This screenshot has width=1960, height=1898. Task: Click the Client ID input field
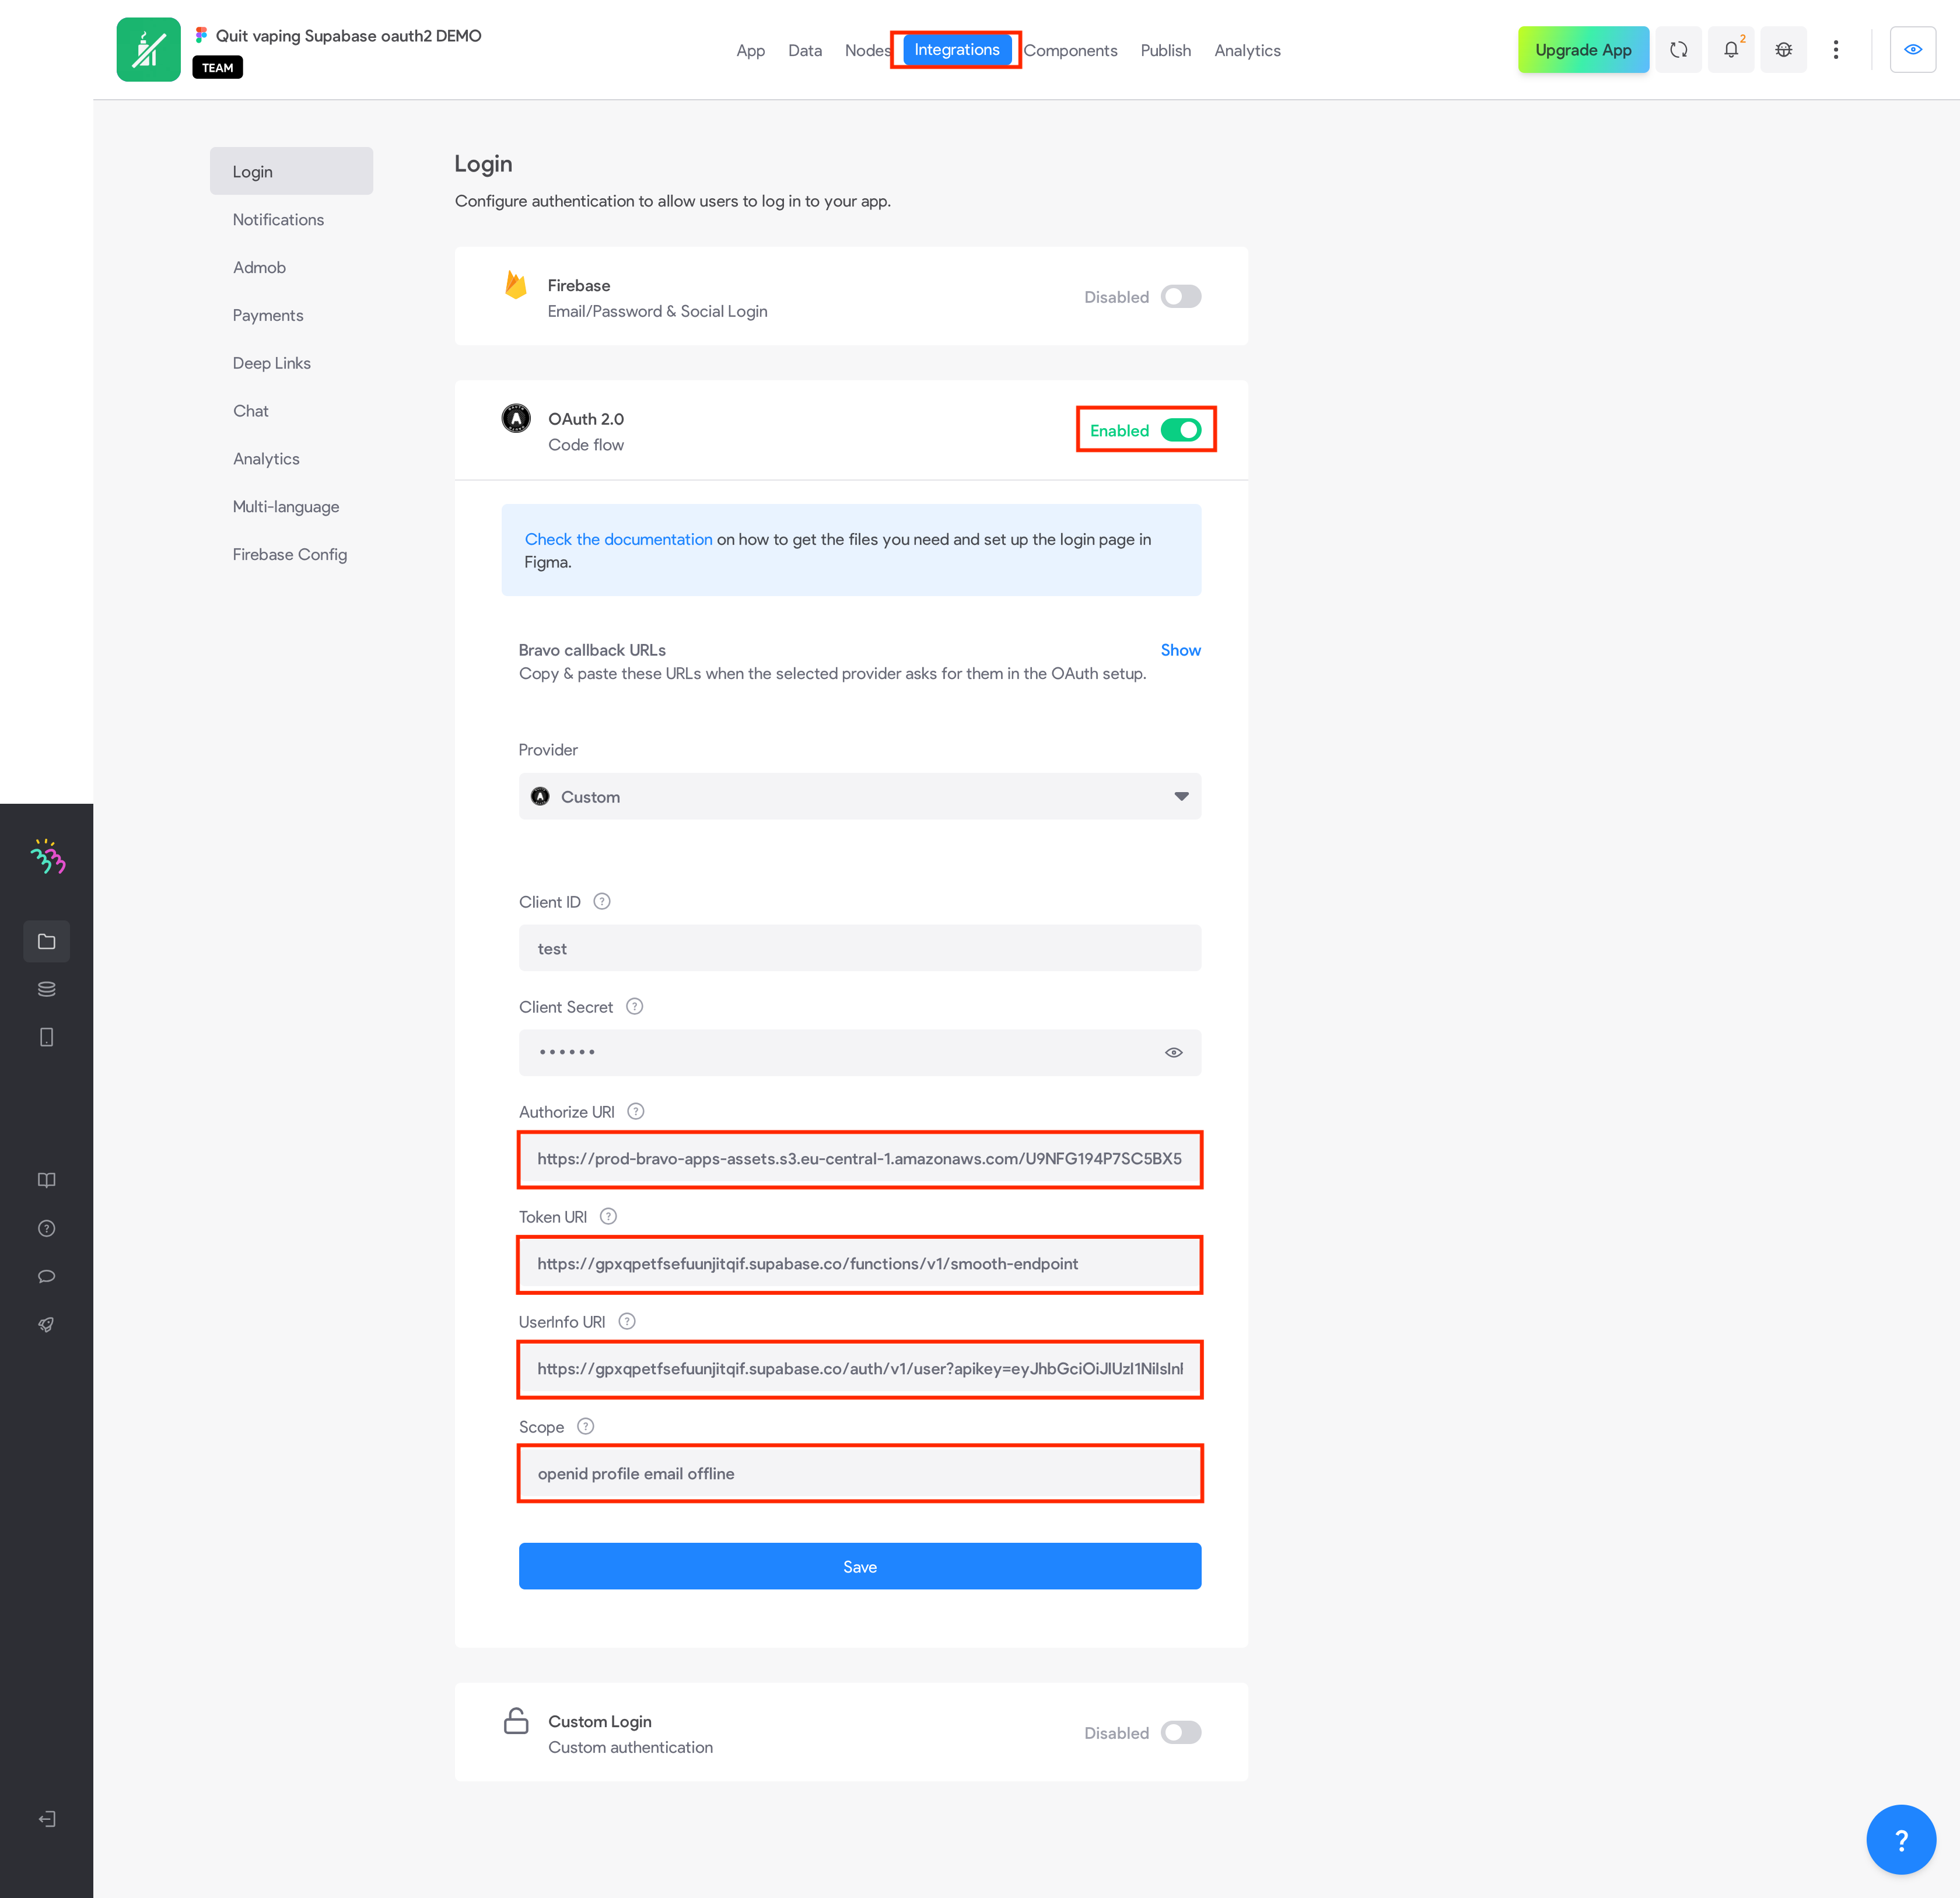tap(860, 948)
